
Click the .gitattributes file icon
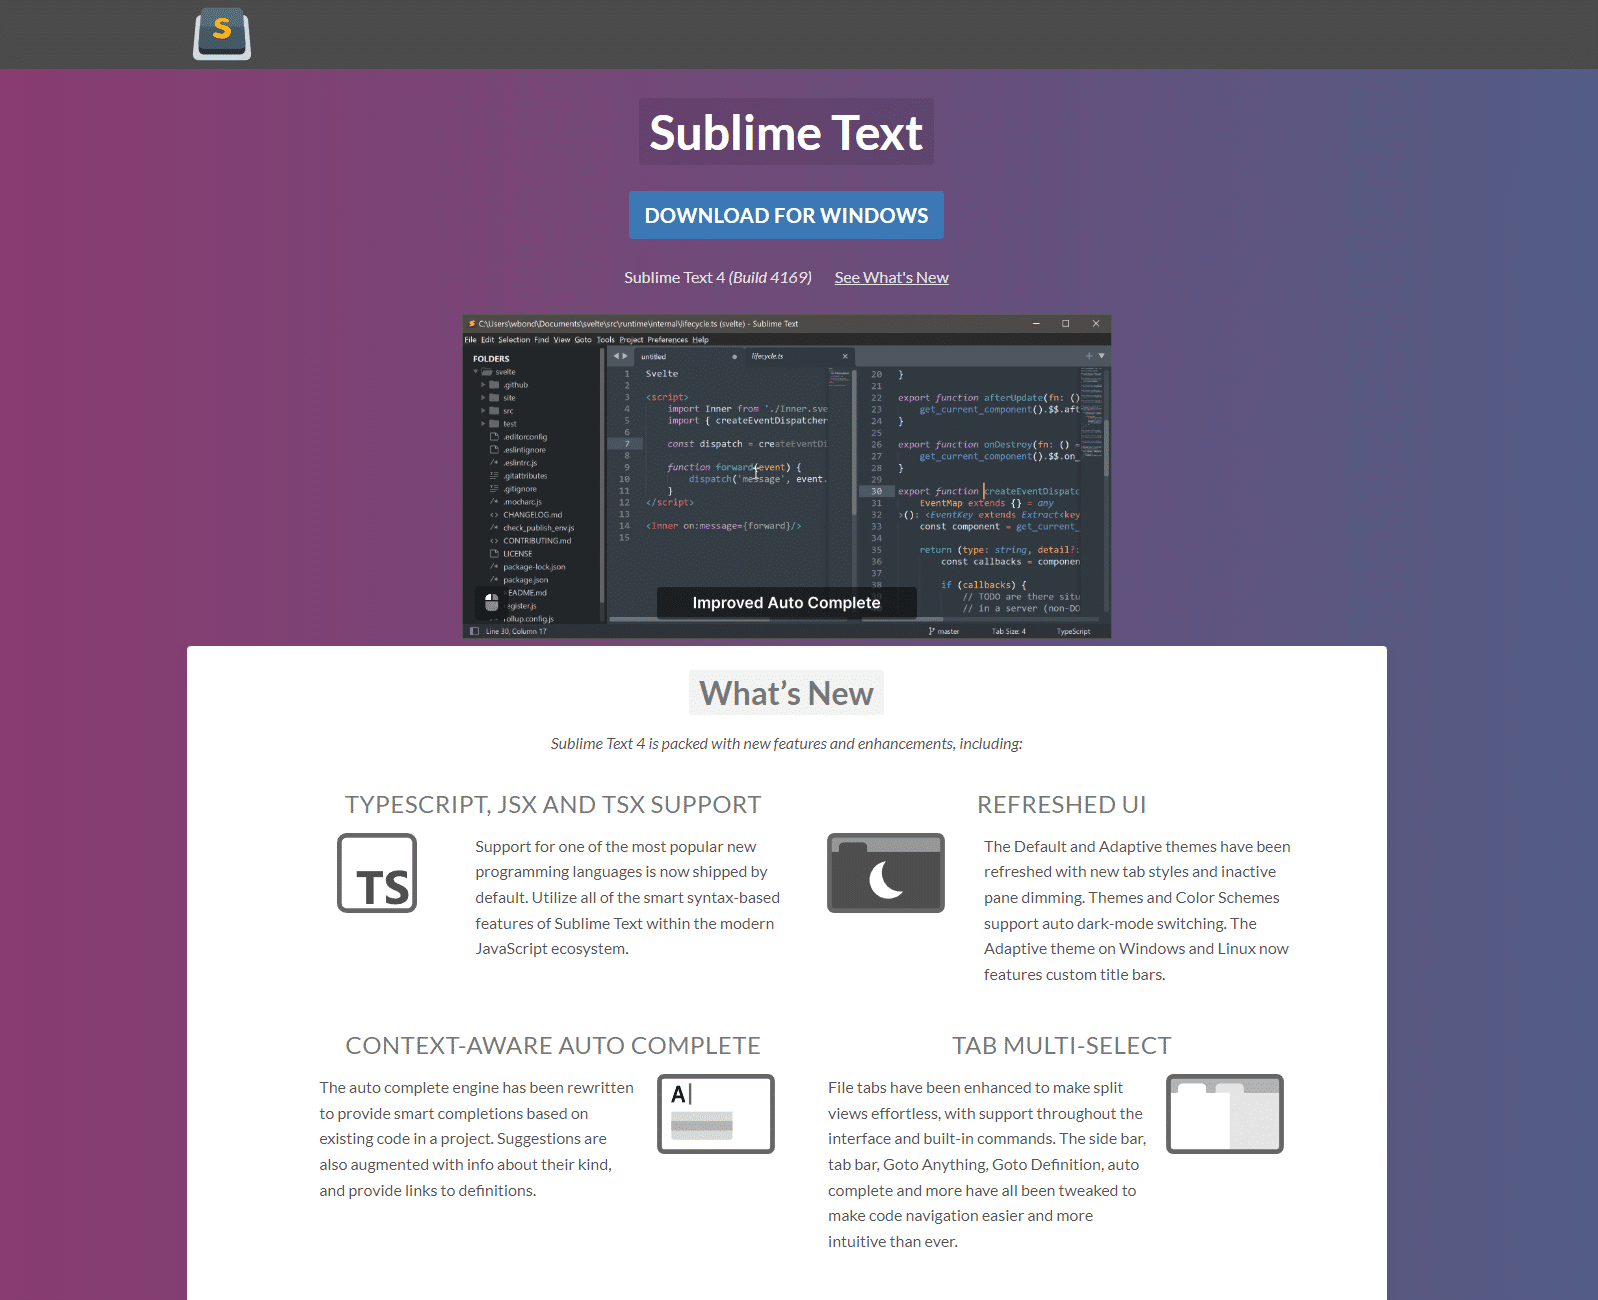[x=494, y=476]
